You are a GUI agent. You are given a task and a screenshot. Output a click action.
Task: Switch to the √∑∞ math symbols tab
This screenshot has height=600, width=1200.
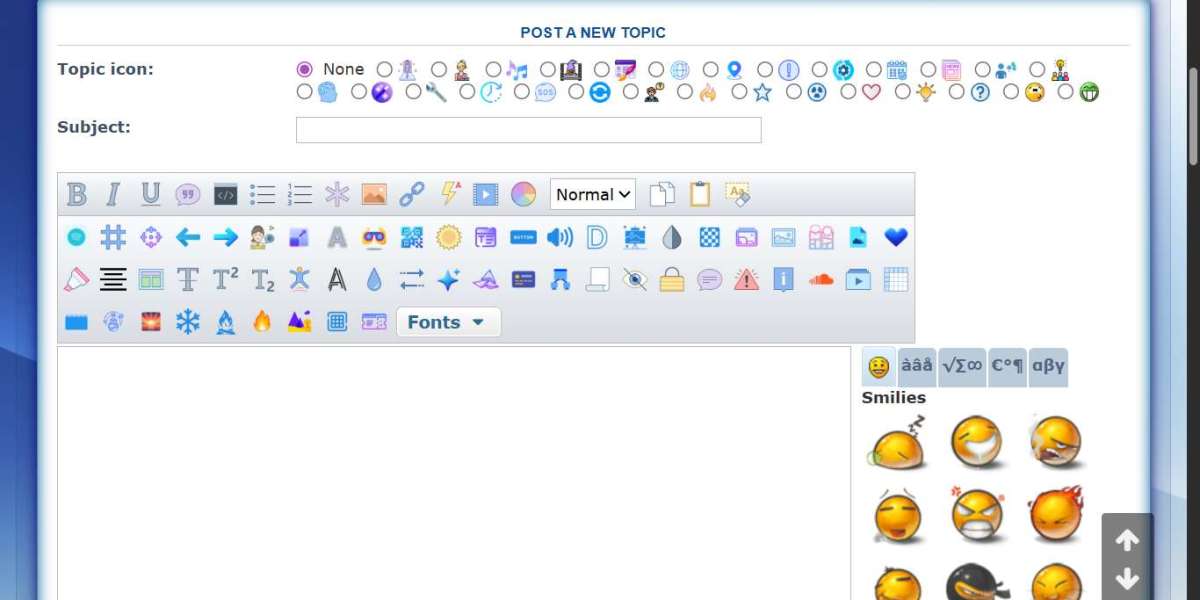[x=961, y=366]
